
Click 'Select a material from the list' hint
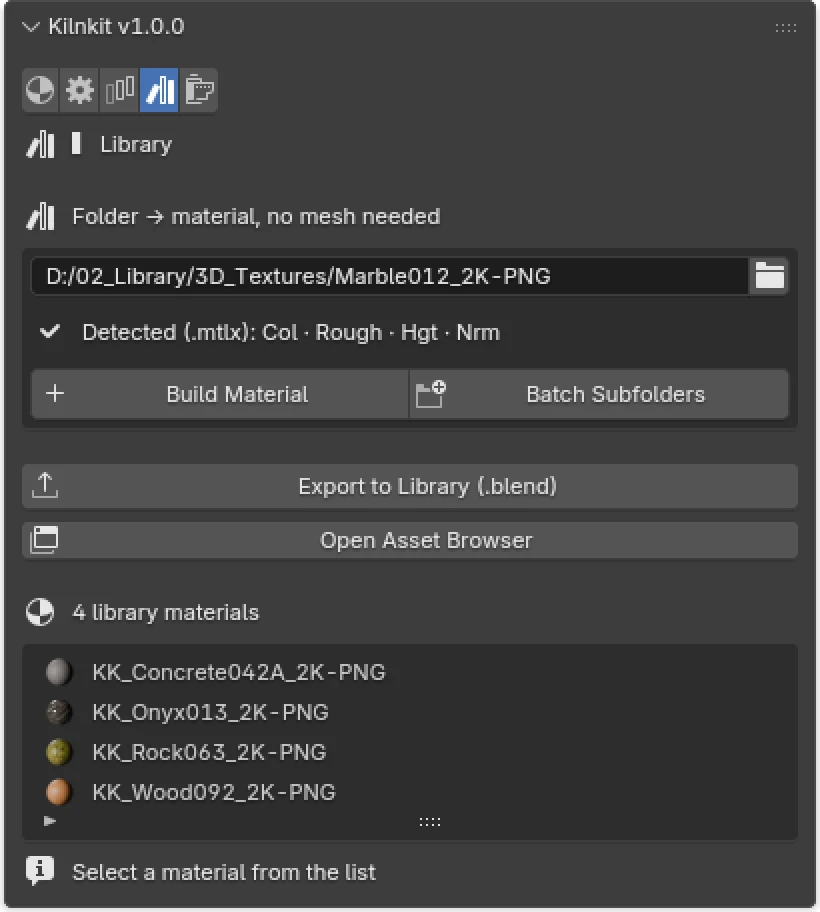click(224, 872)
